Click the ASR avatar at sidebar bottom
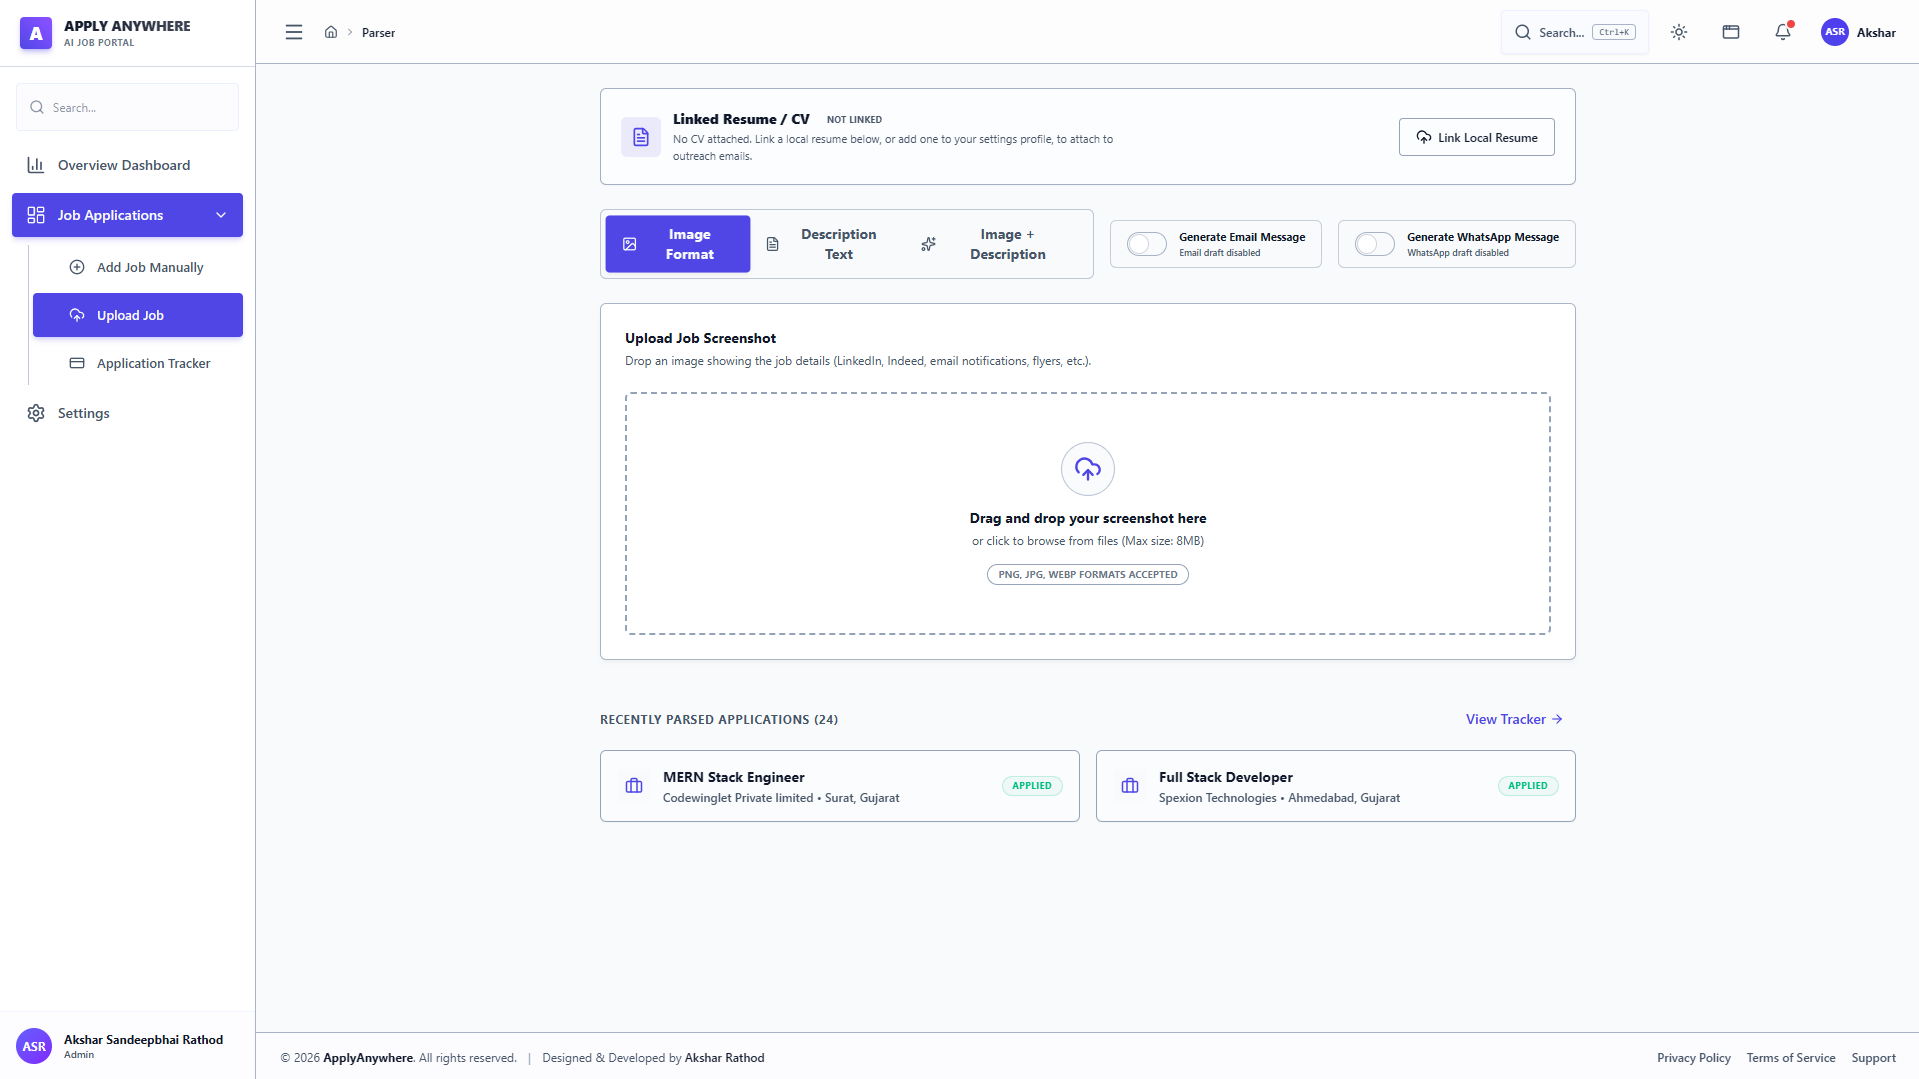 coord(34,1046)
